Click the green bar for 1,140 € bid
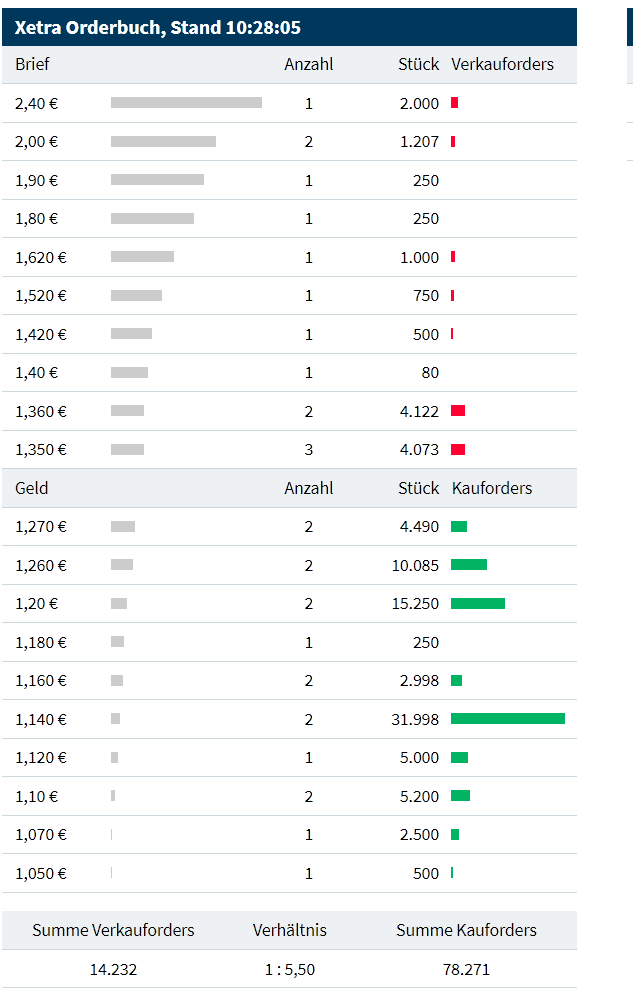Viewport: 633px width, 988px height. (x=507, y=719)
